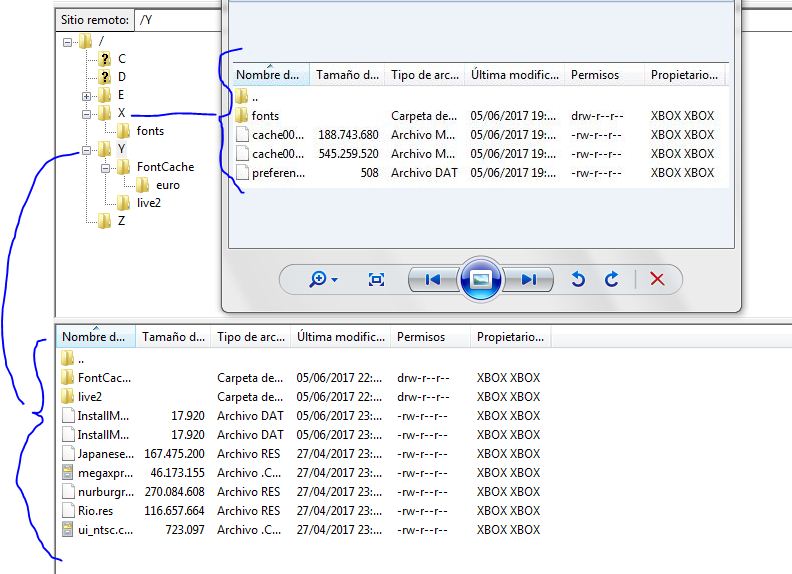Select the nurburgr... RES file row
The image size is (792, 574).
pos(103,492)
